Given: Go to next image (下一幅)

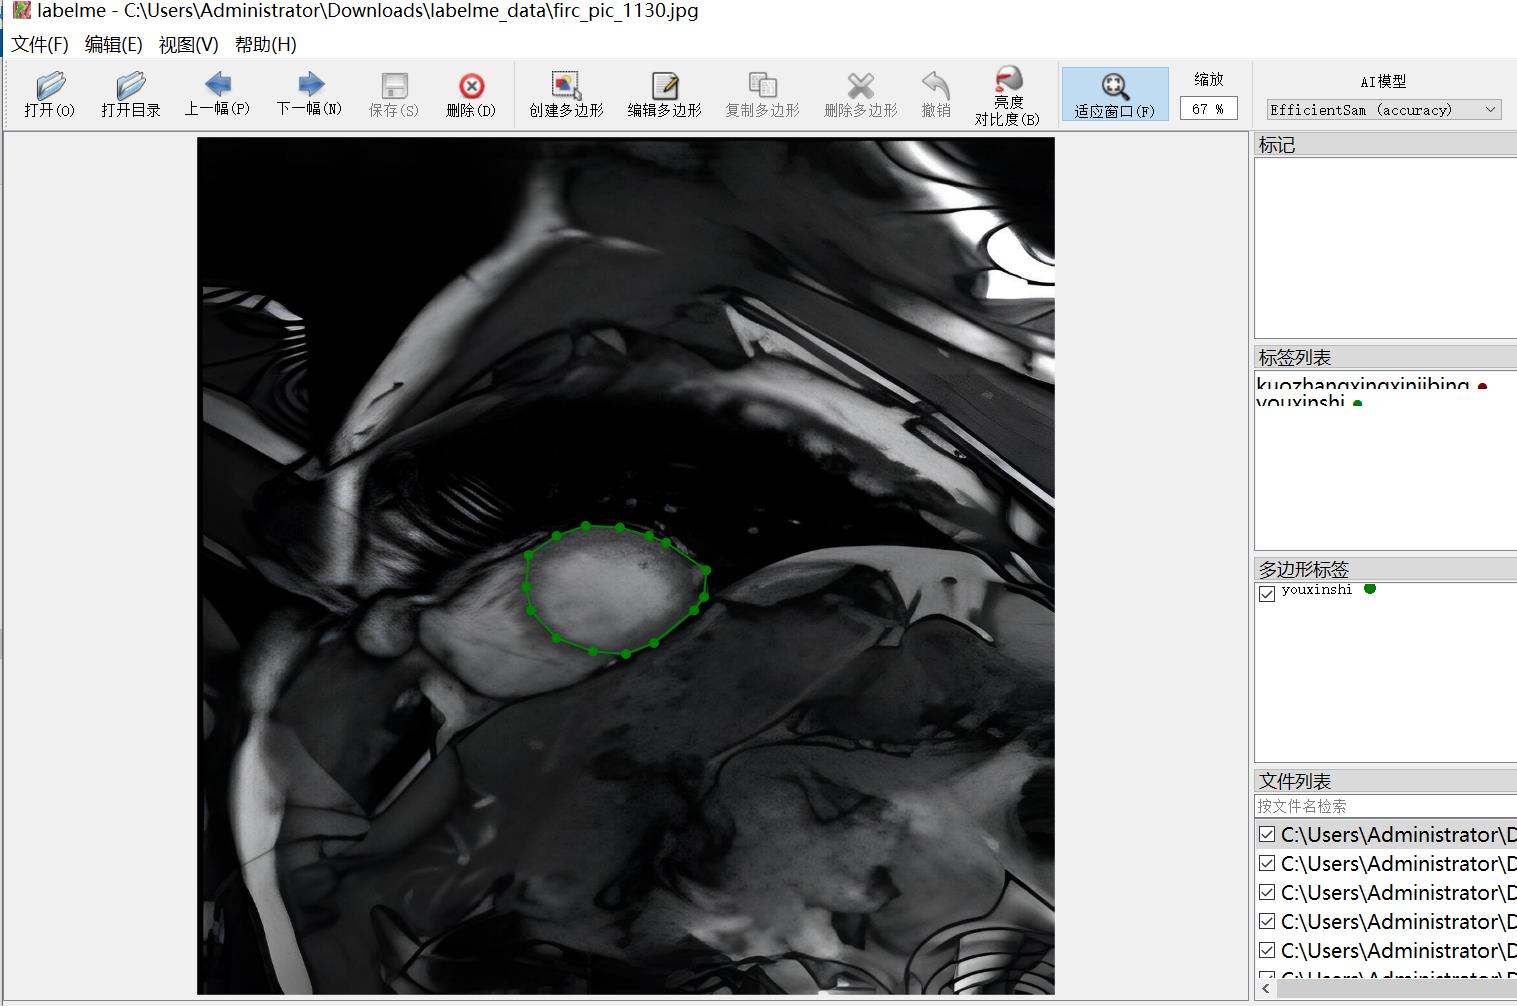Looking at the screenshot, I should pos(310,95).
